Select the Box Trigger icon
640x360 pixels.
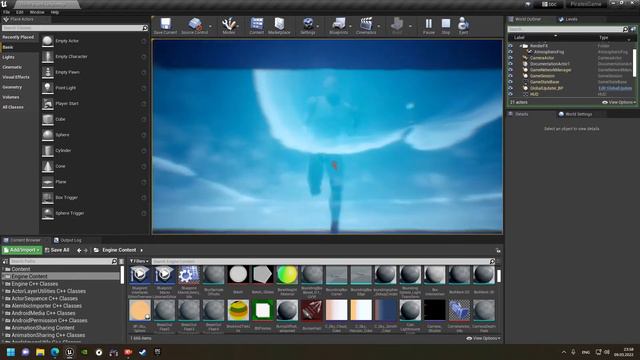point(48,198)
